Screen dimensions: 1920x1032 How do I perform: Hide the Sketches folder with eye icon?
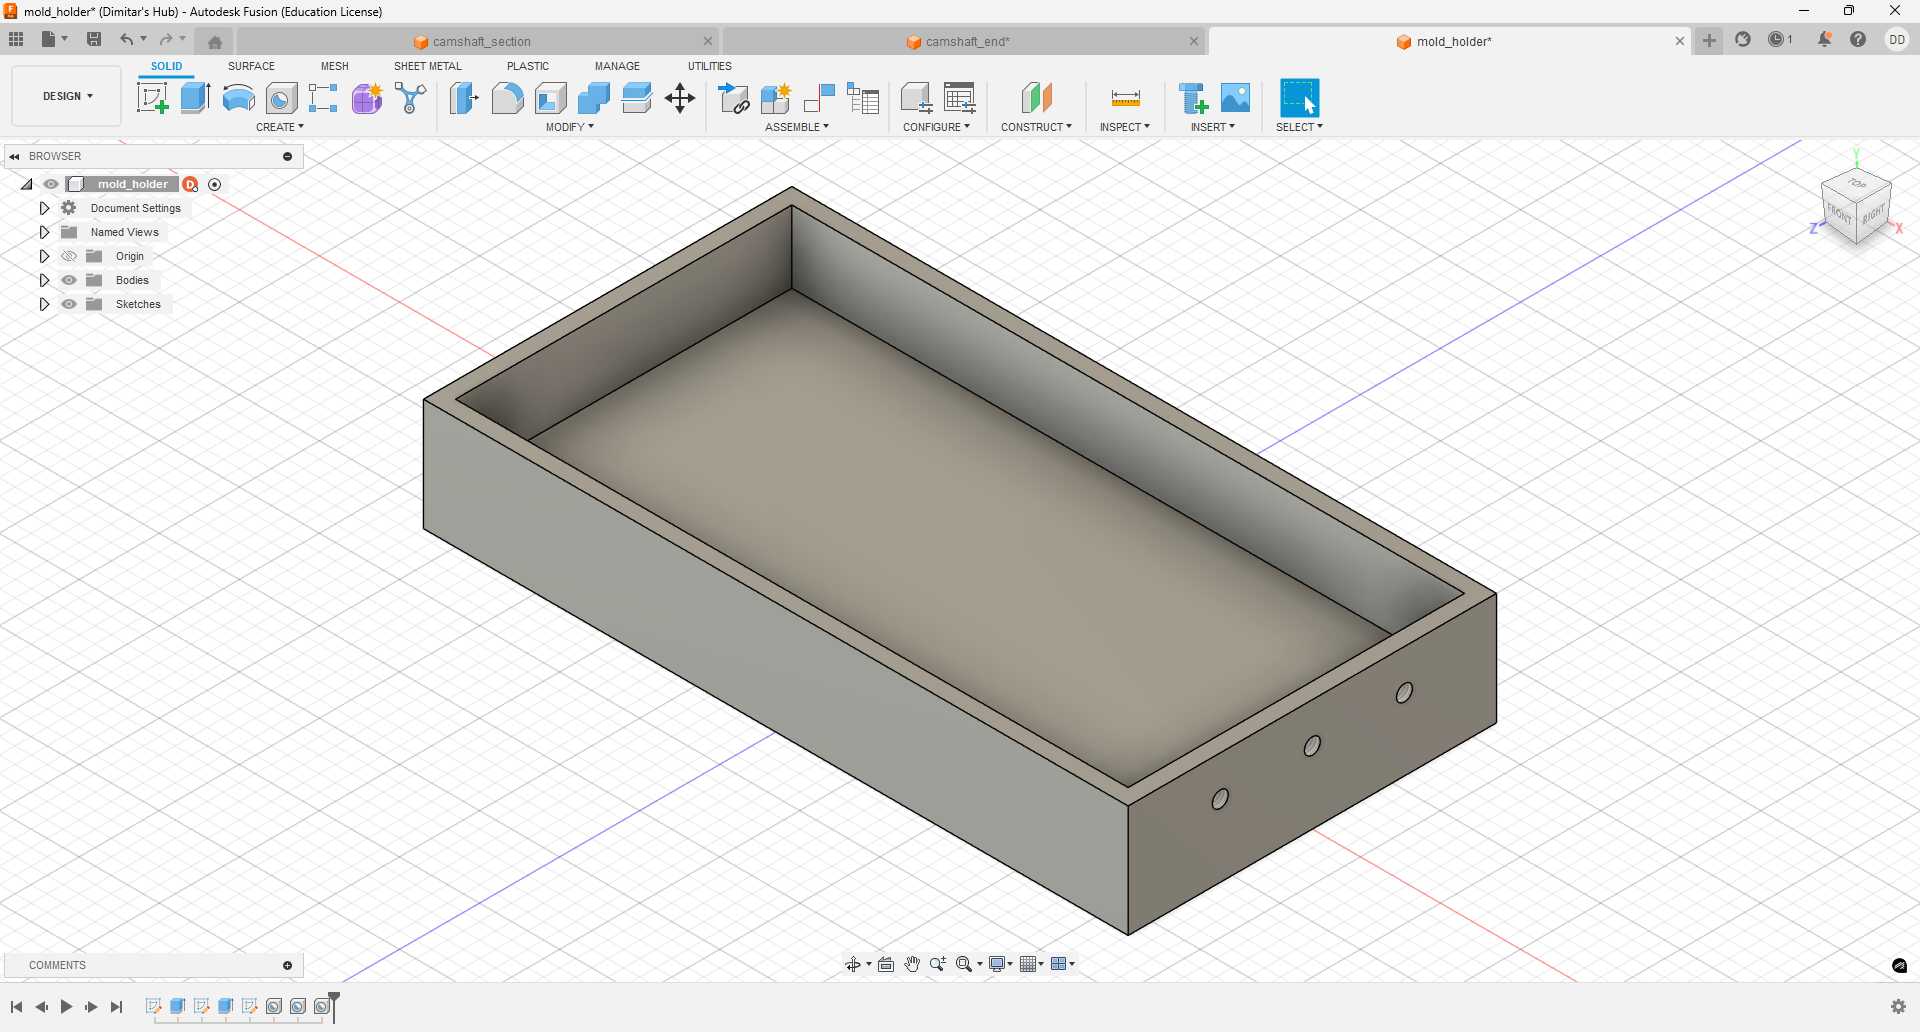click(x=69, y=304)
